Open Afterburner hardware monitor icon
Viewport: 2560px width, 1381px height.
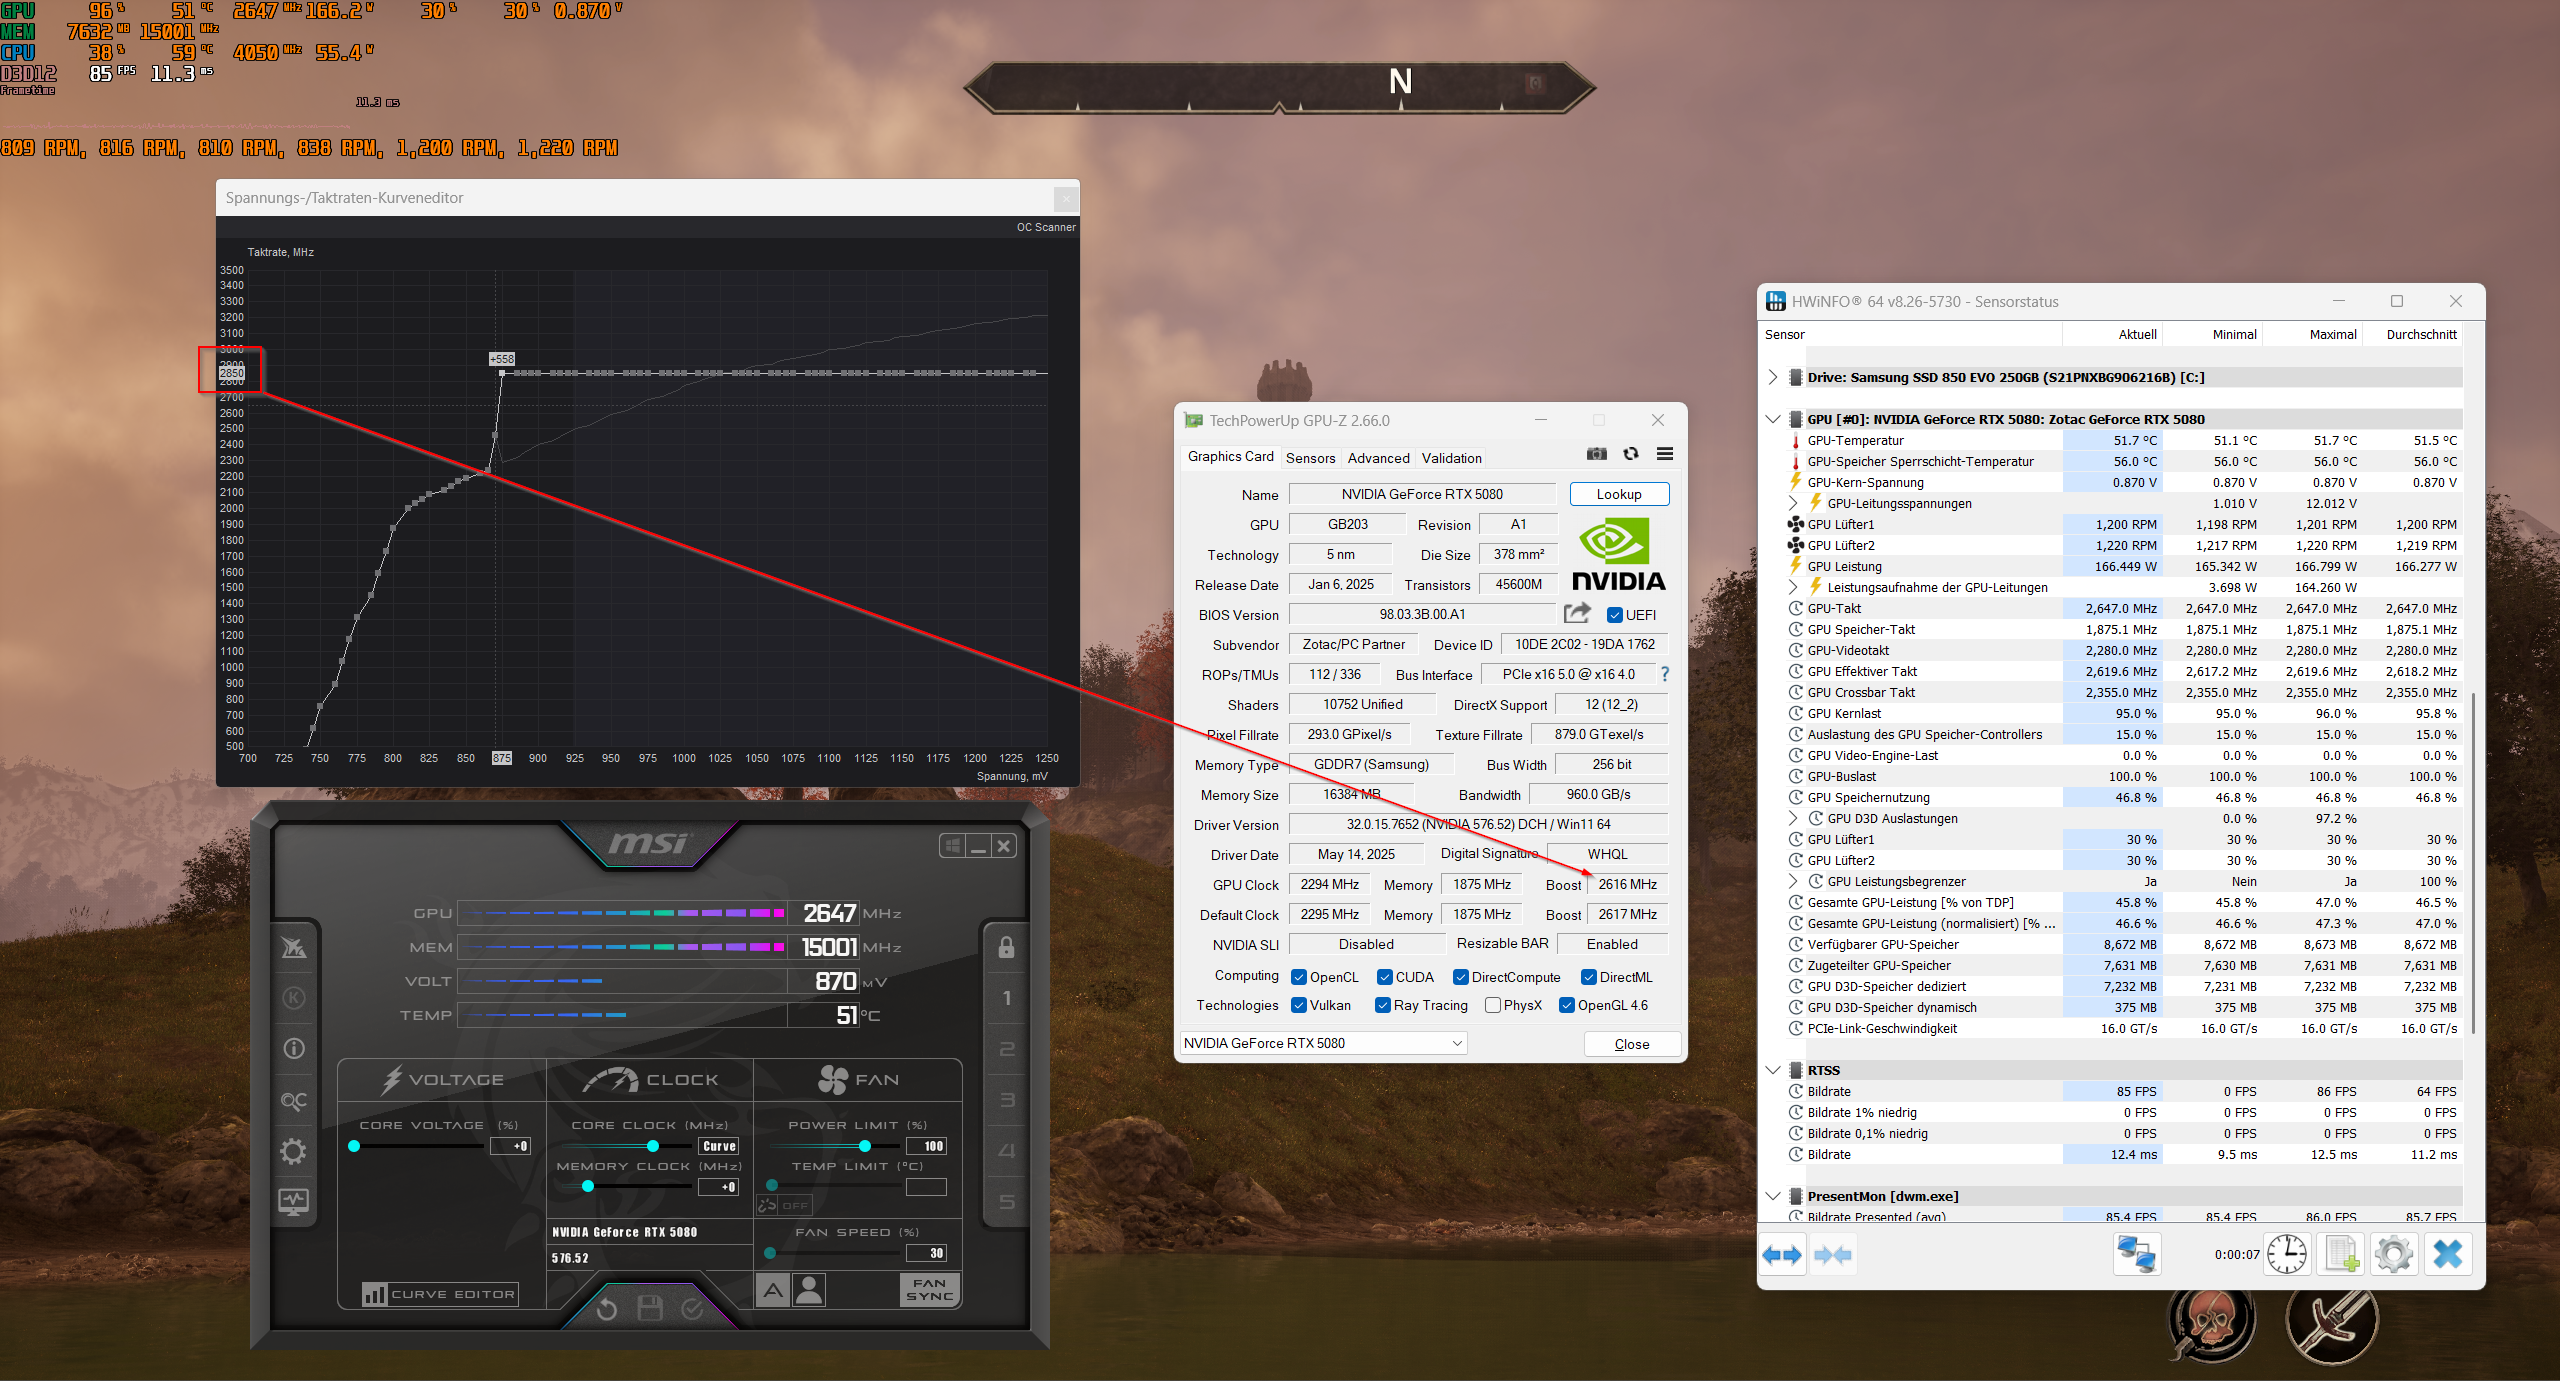293,1201
